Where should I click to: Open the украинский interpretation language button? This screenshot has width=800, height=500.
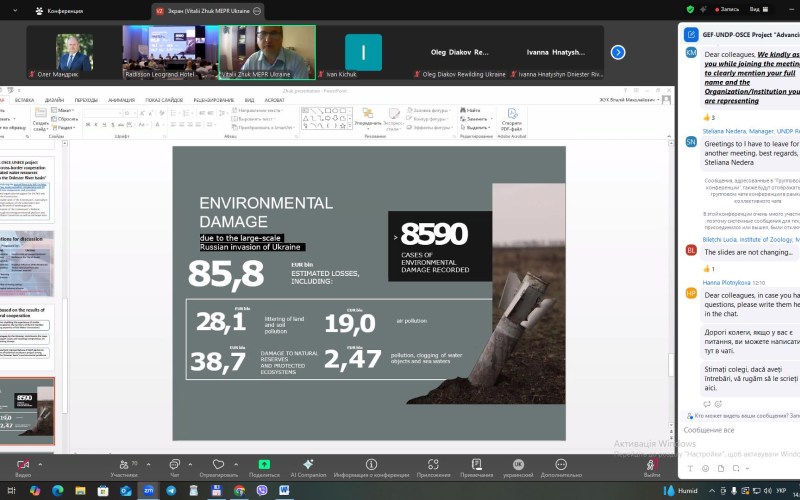518,467
